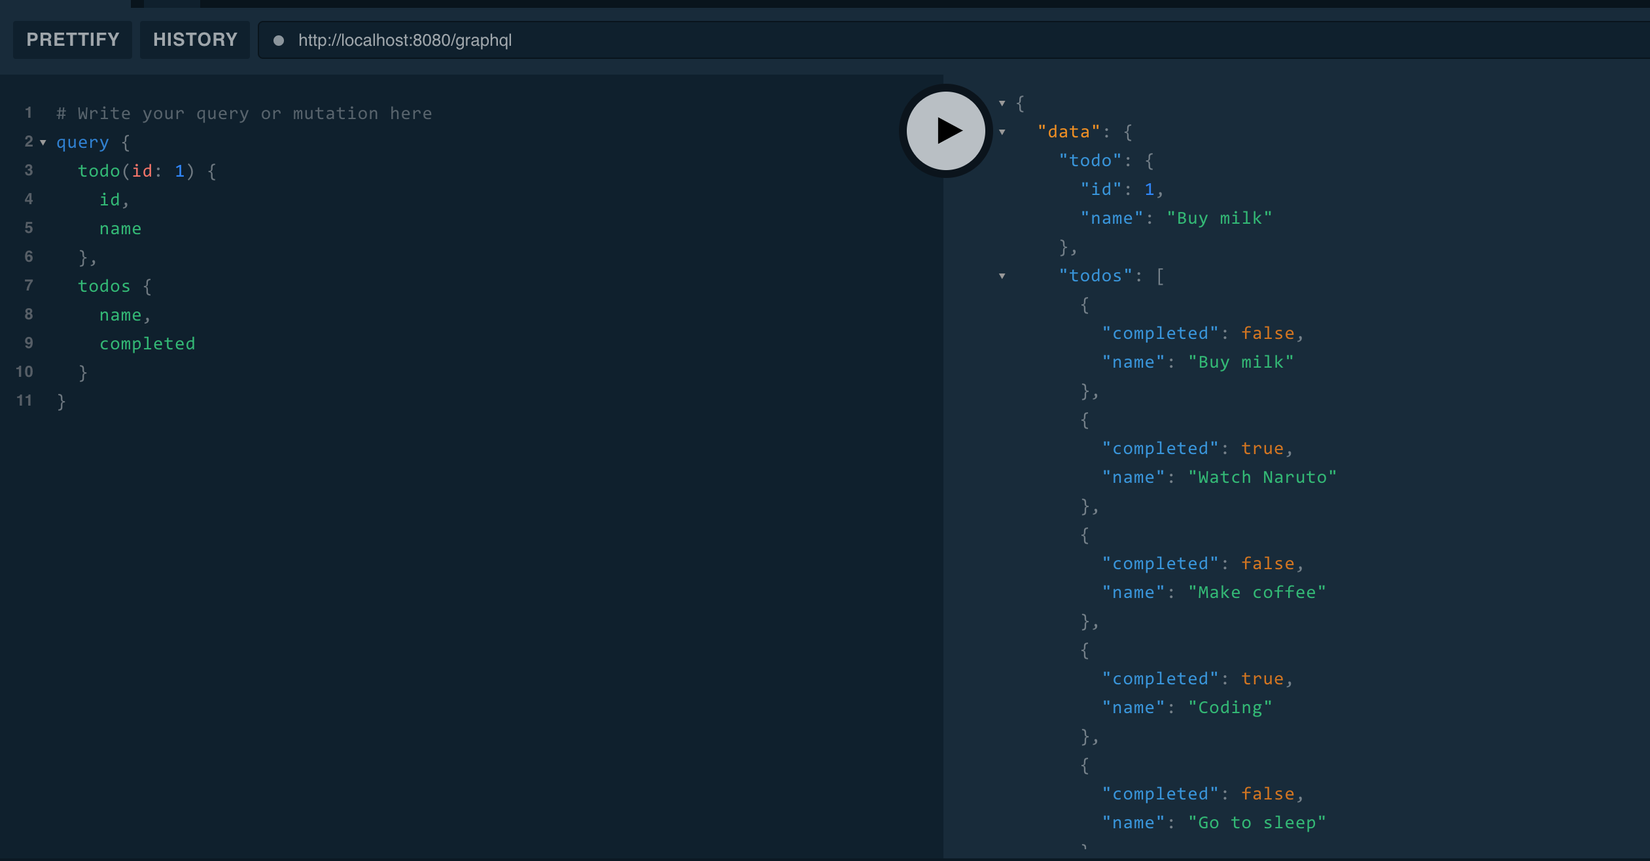Viewport: 1650px width, 861px height.
Task: Click the "Coding" value in the response
Action: tap(1230, 707)
